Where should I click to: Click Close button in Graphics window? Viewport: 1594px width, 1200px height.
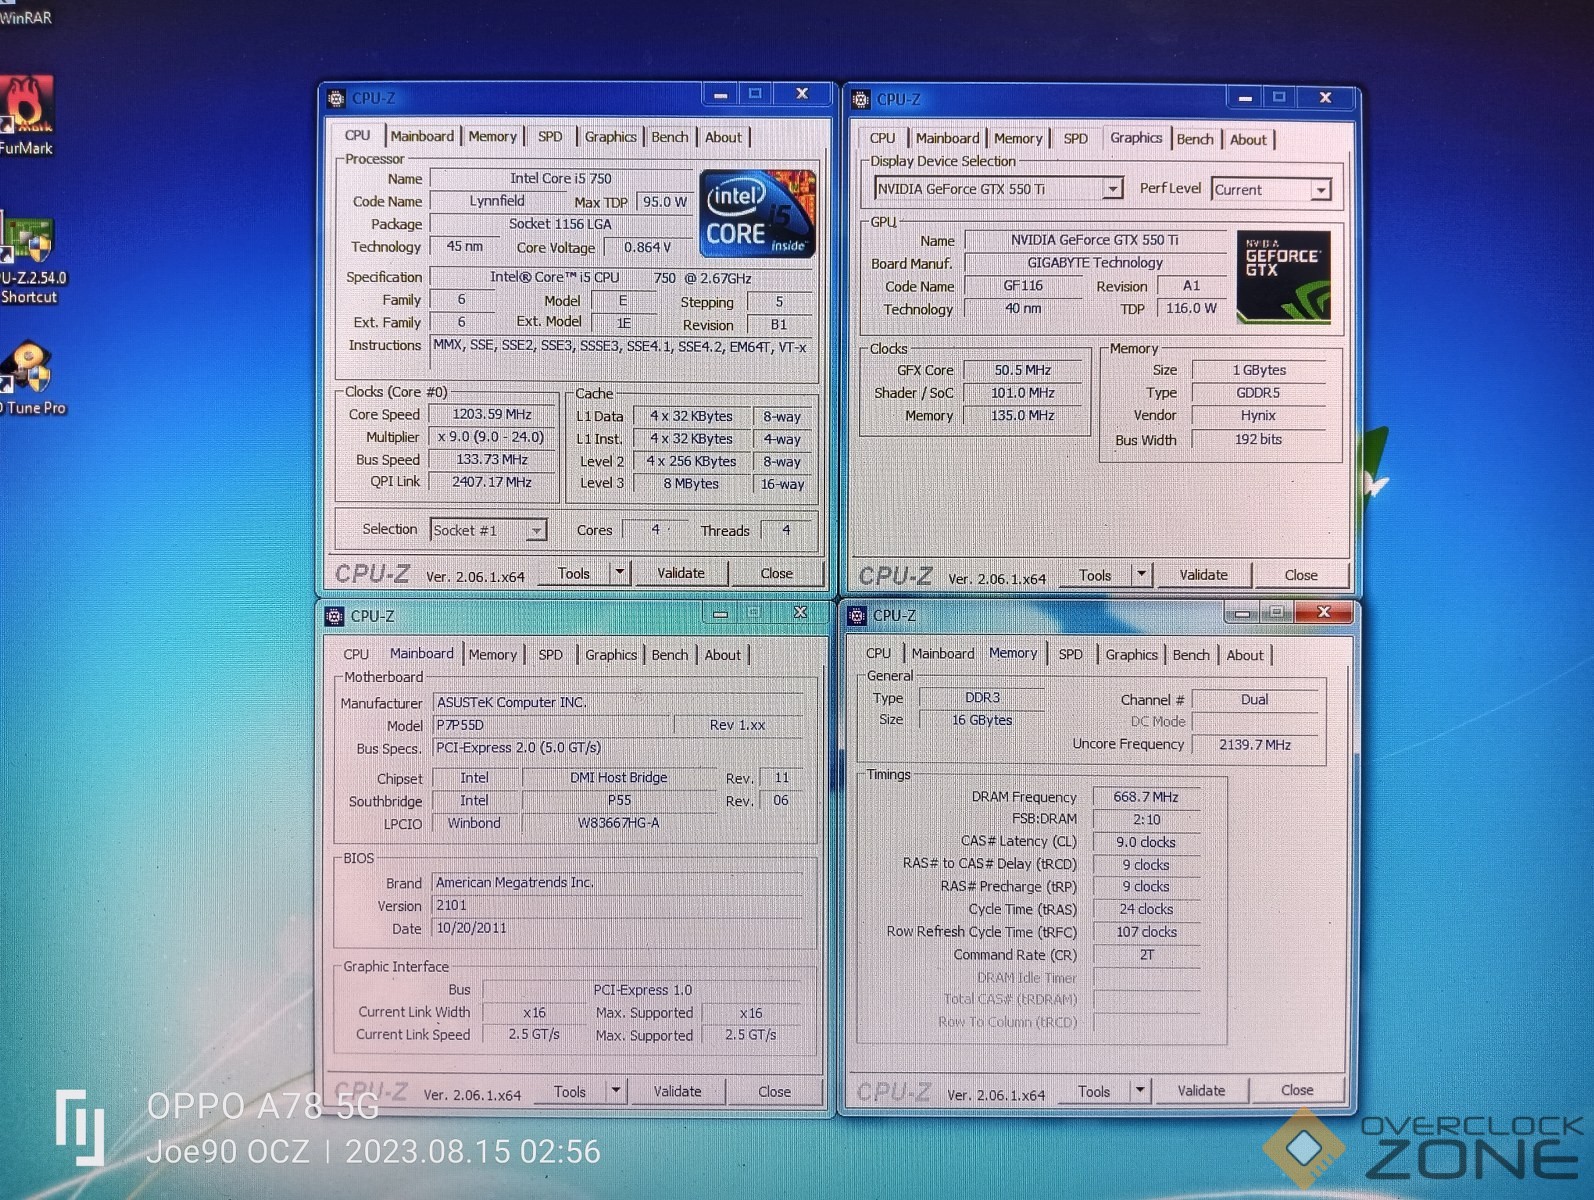1301,575
